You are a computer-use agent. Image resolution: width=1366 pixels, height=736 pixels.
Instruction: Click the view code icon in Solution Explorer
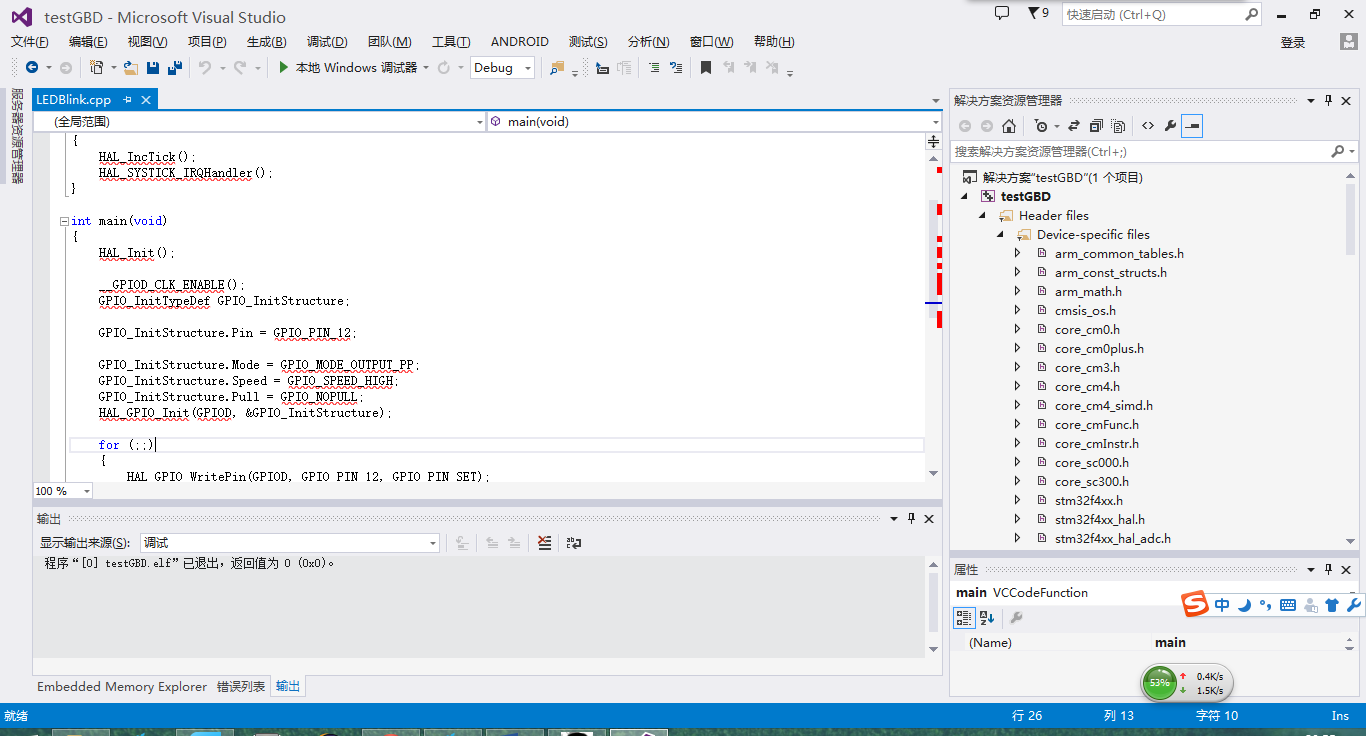click(x=1148, y=126)
